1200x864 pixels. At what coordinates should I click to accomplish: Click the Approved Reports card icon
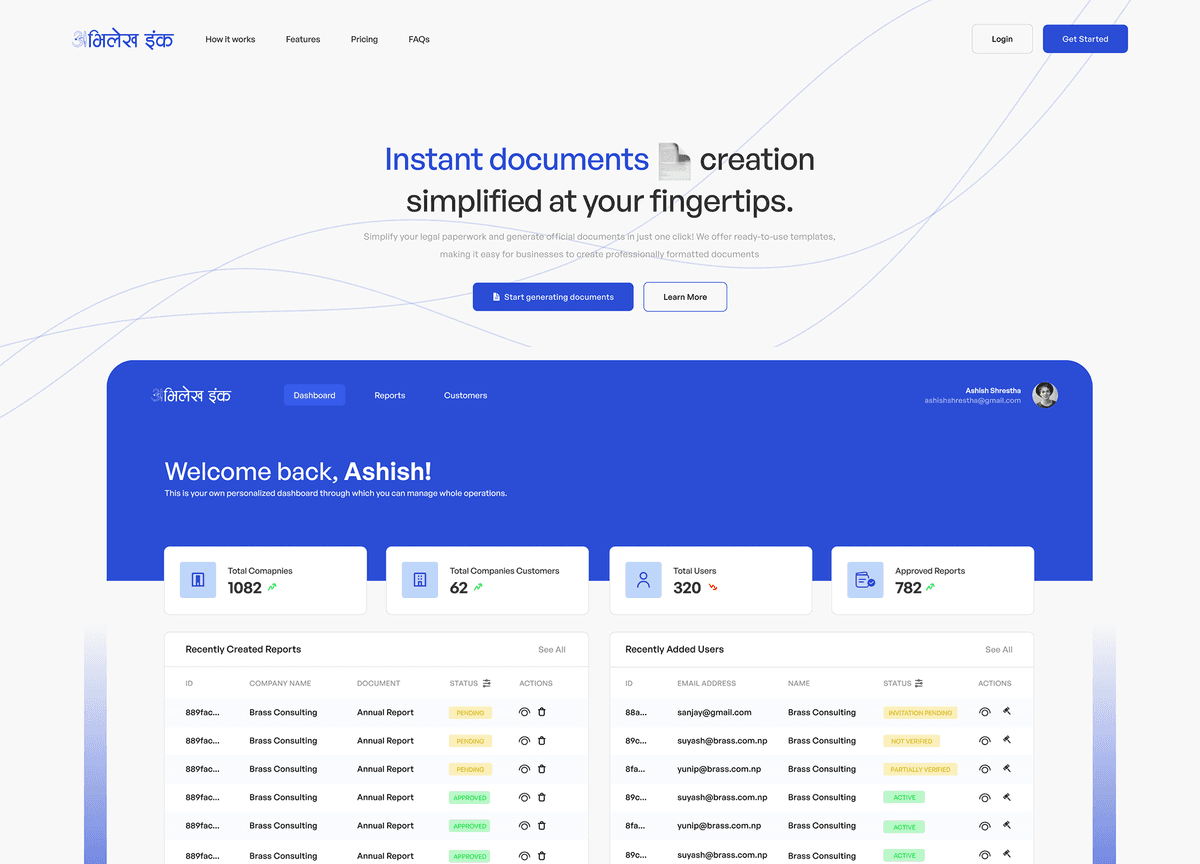tap(865, 580)
